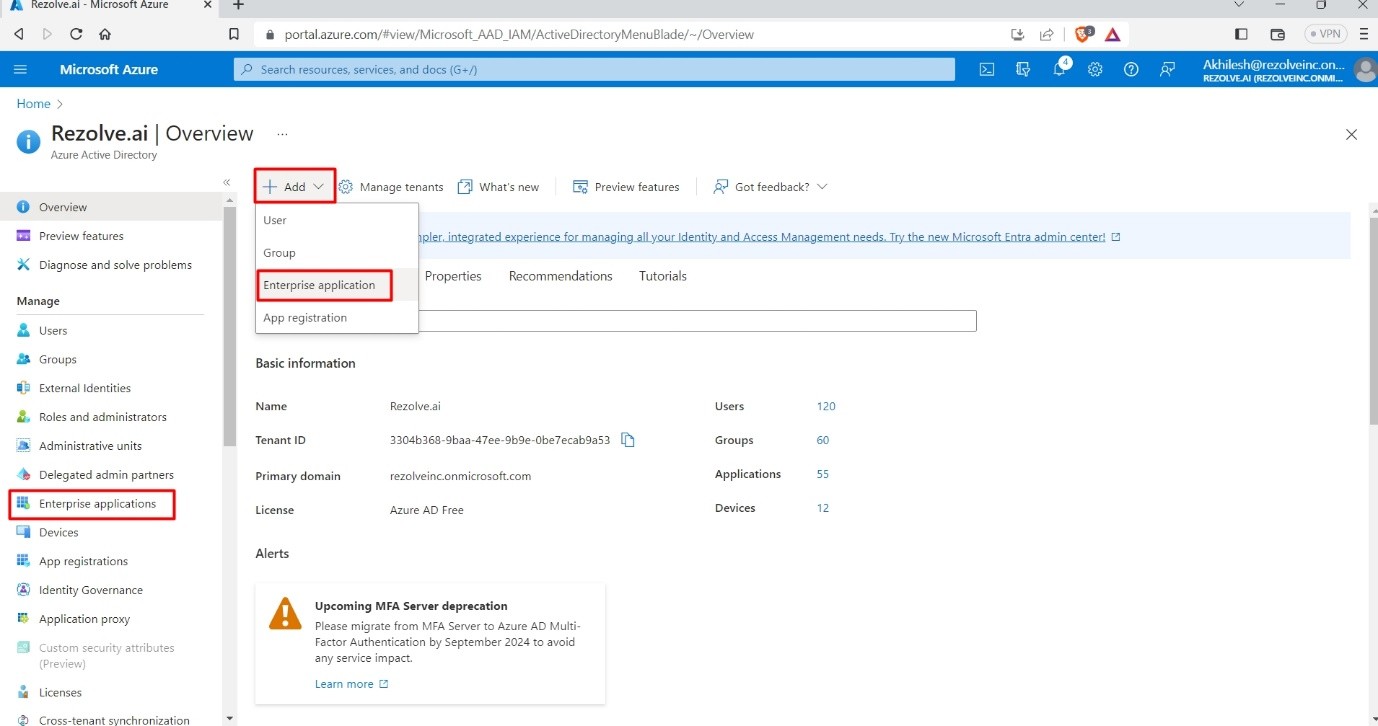Open a new browser tab
1378x726 pixels.
[238, 5]
